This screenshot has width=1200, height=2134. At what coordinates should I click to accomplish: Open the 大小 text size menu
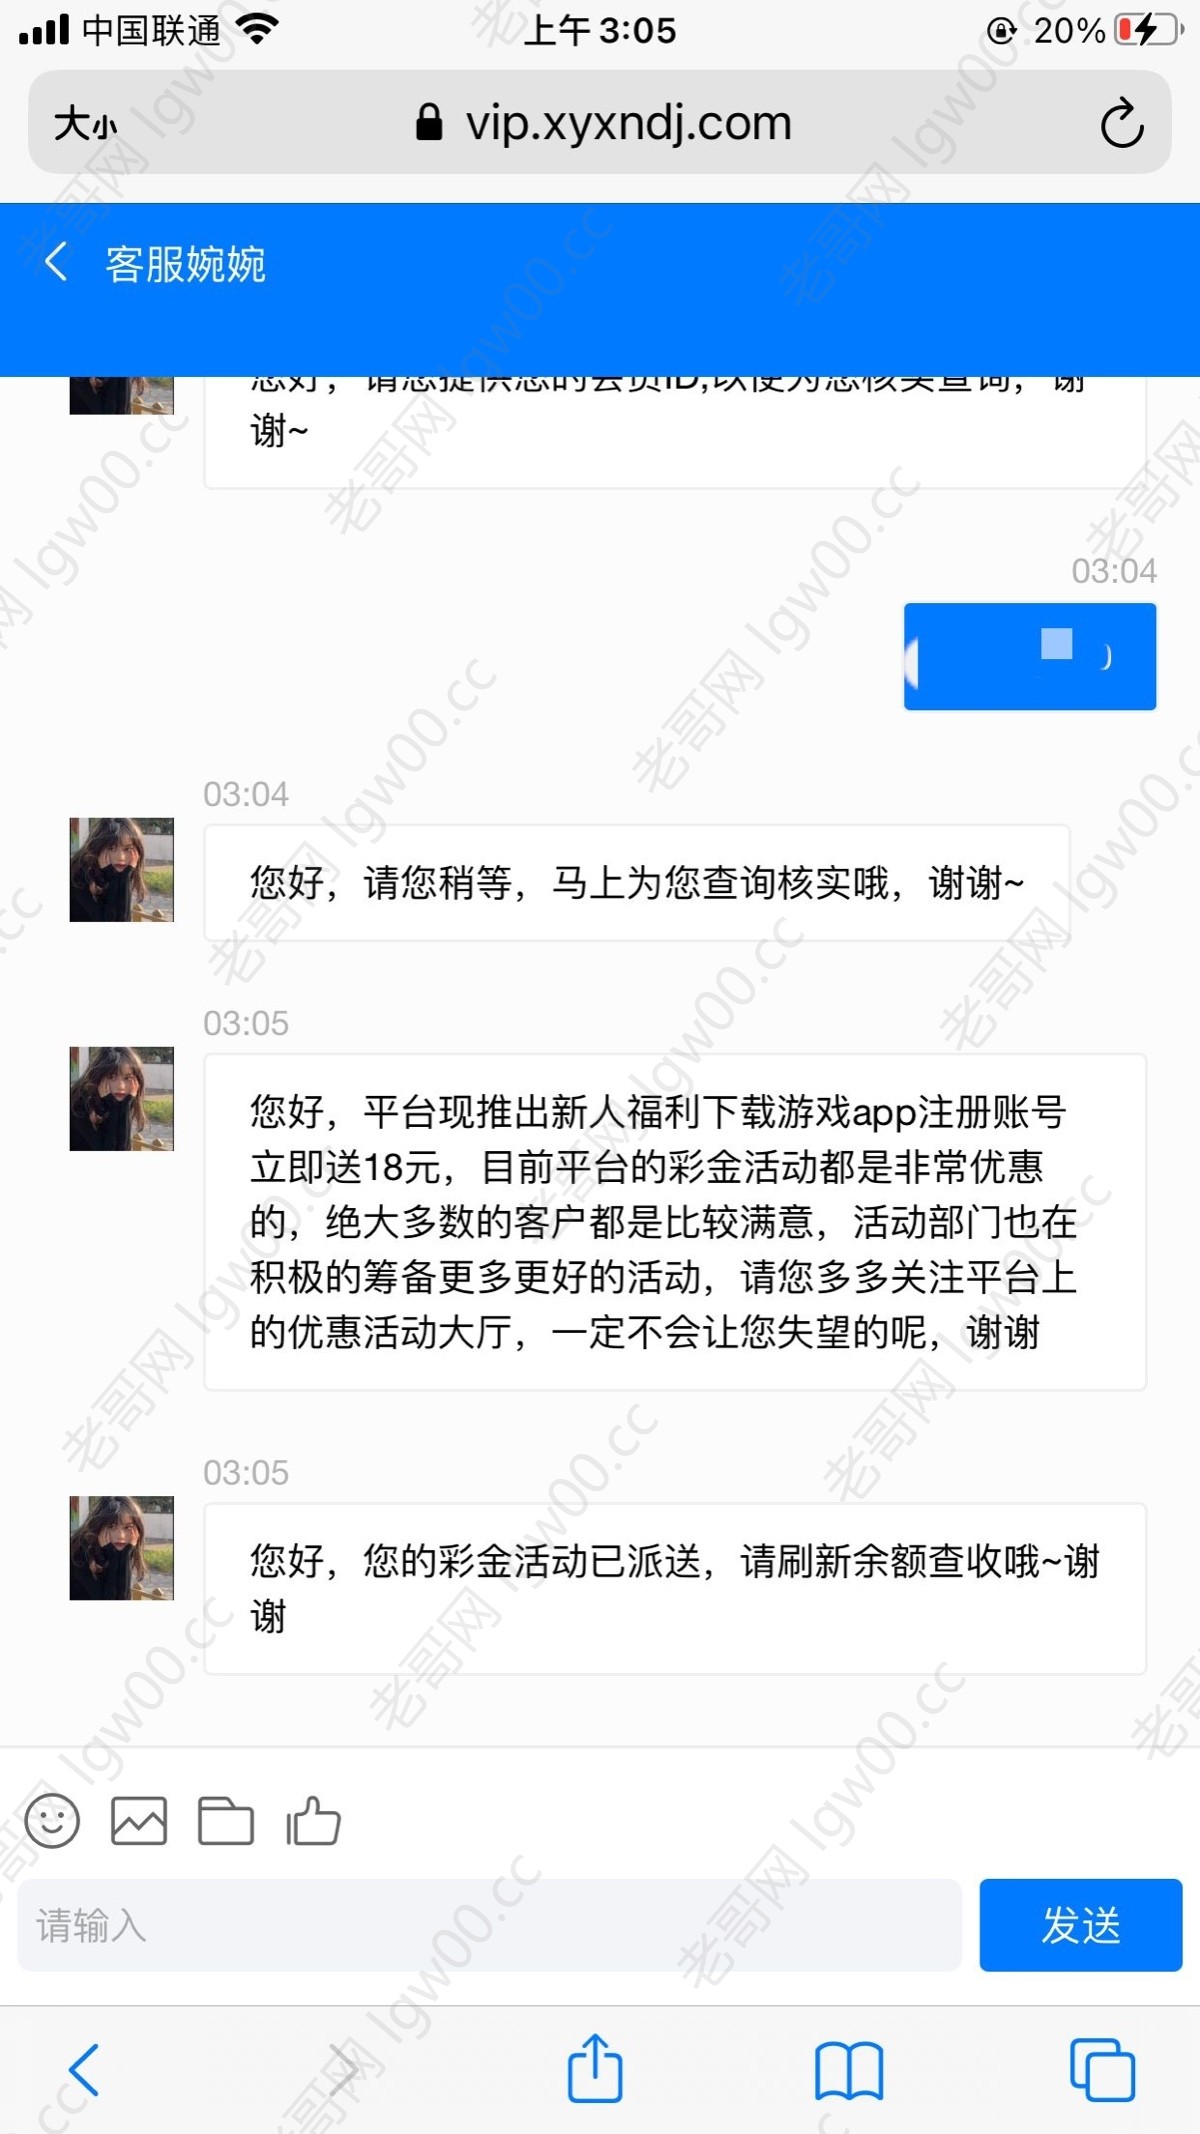pos(85,124)
